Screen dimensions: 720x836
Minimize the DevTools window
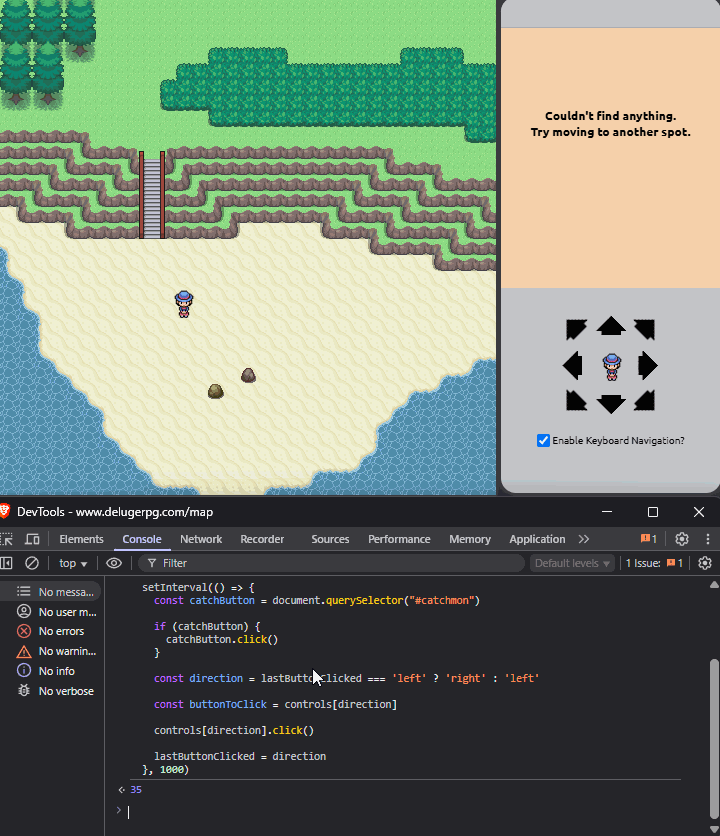607,512
